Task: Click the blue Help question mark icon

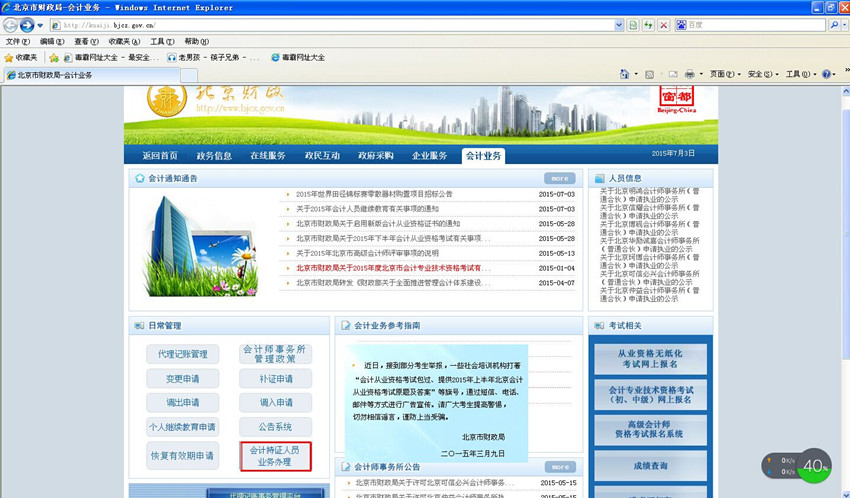Action: coord(826,74)
